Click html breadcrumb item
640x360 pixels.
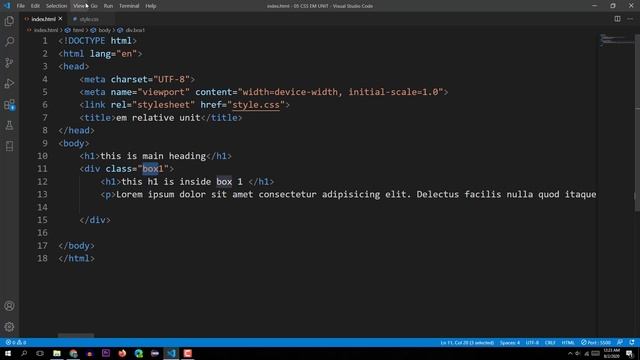[78, 30]
